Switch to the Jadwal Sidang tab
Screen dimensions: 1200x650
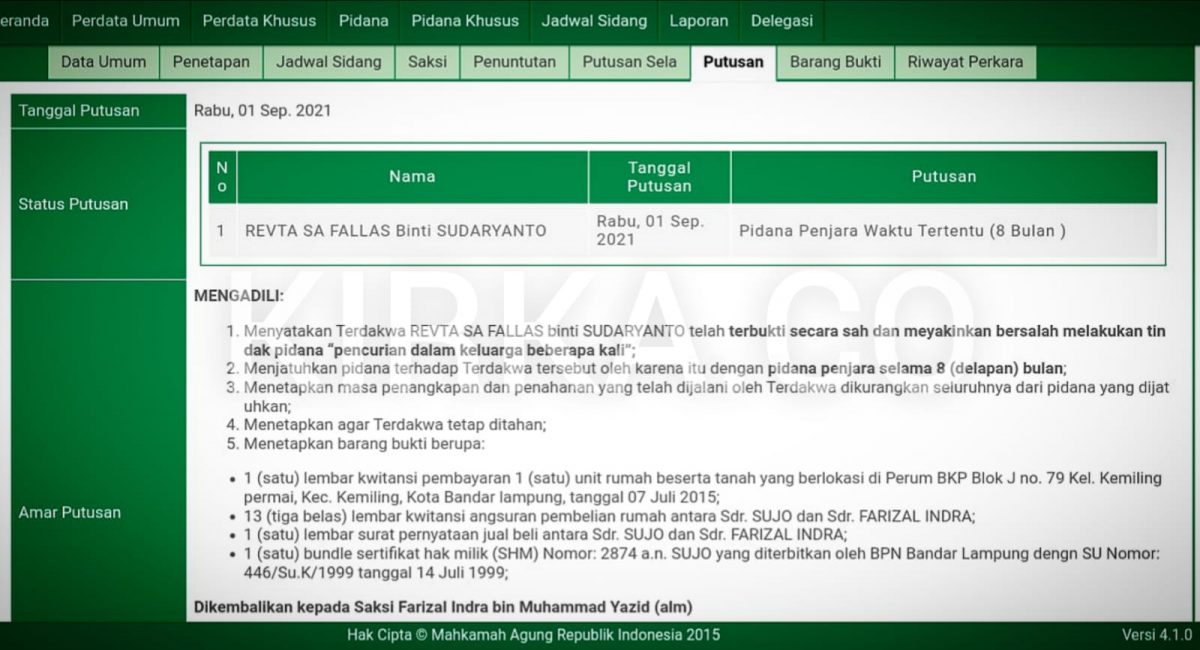click(329, 62)
